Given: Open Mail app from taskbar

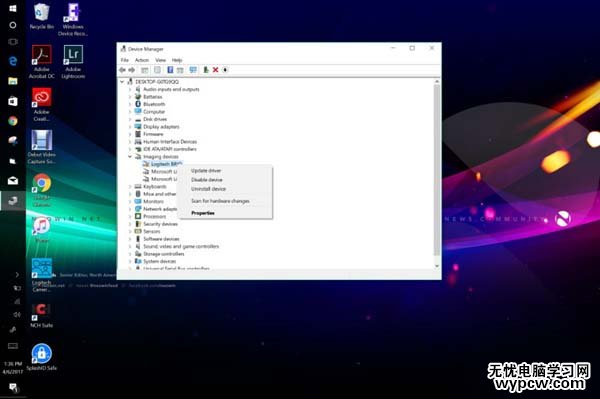Looking at the screenshot, I should pyautogui.click(x=13, y=181).
